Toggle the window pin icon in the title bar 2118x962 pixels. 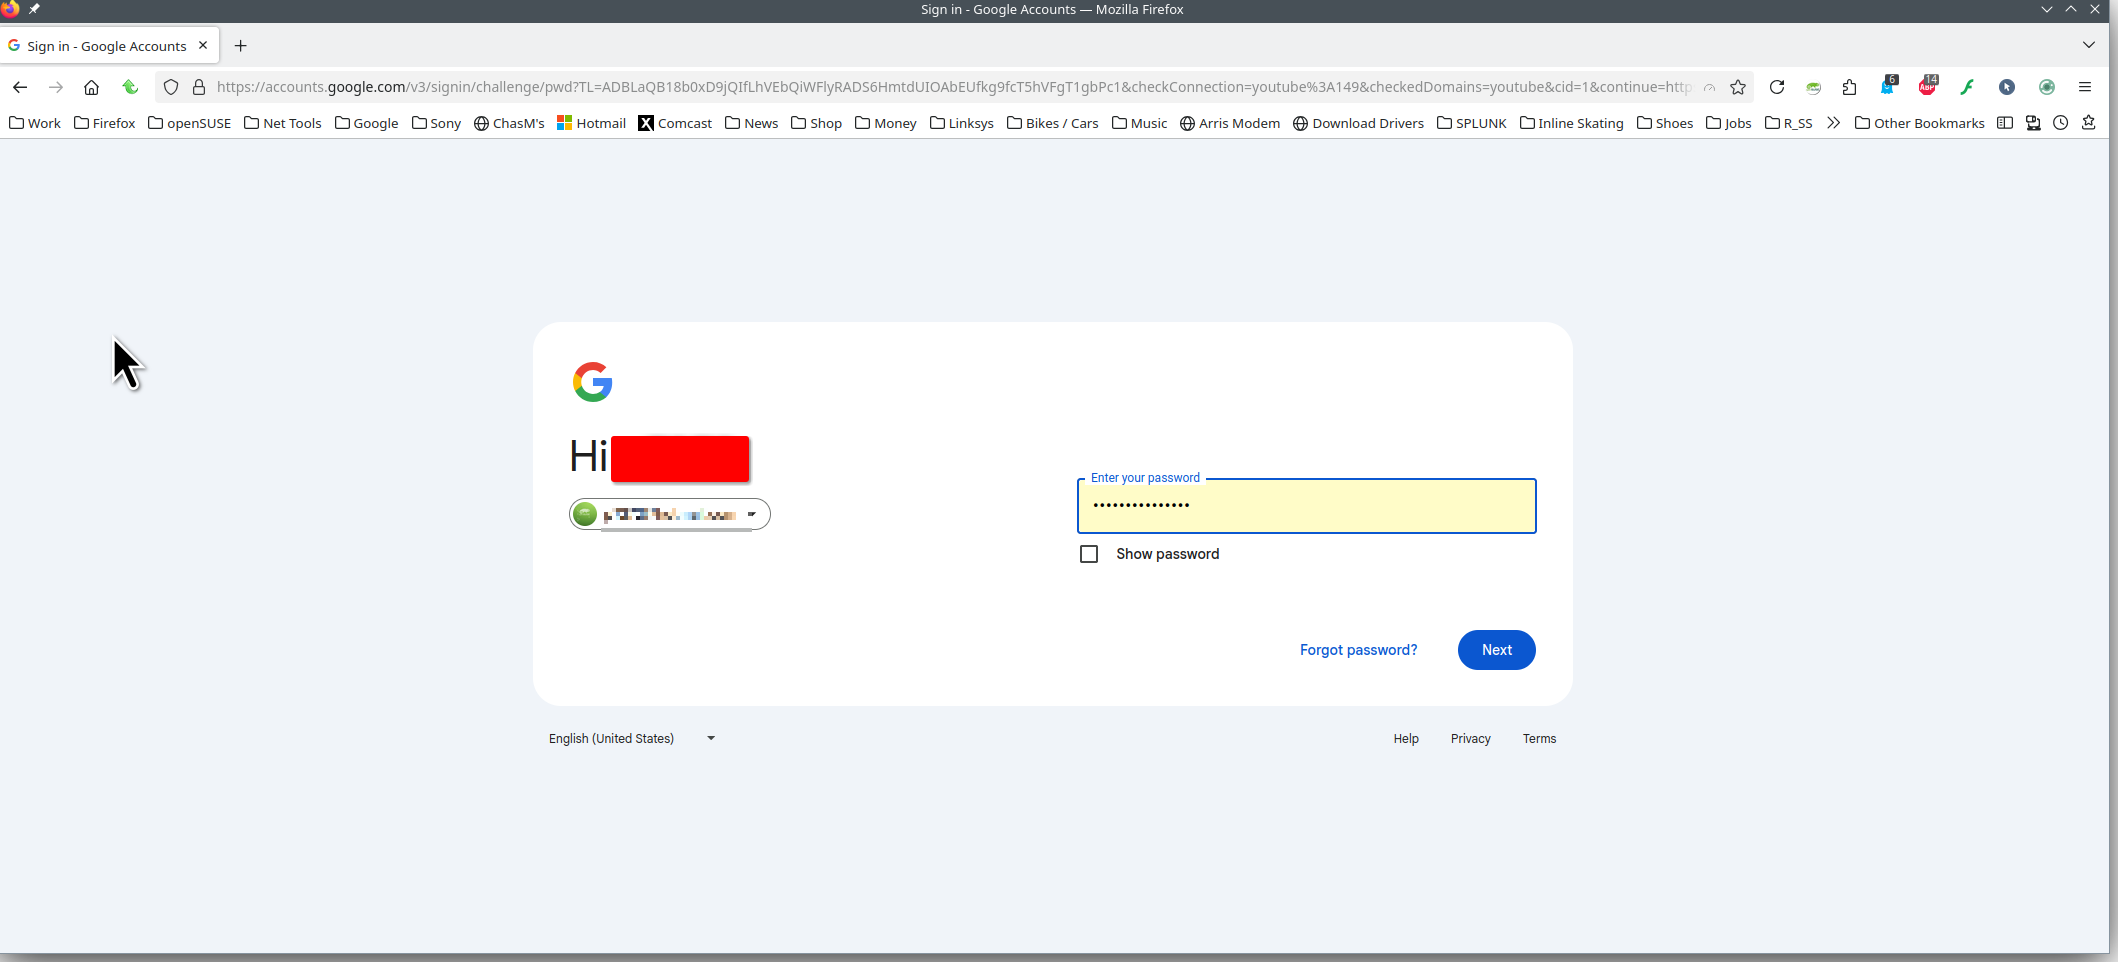(x=34, y=9)
